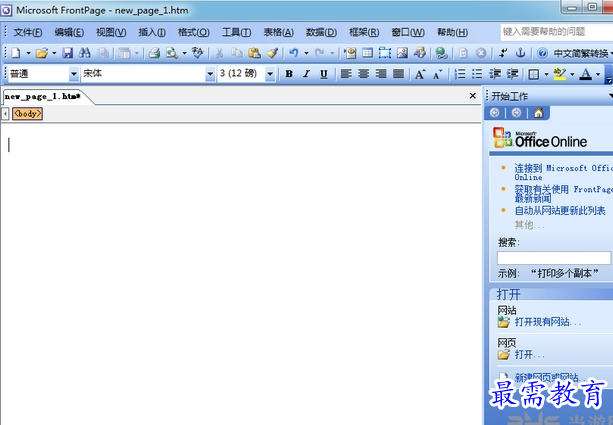Apply bulleted list formatting

coord(477,74)
